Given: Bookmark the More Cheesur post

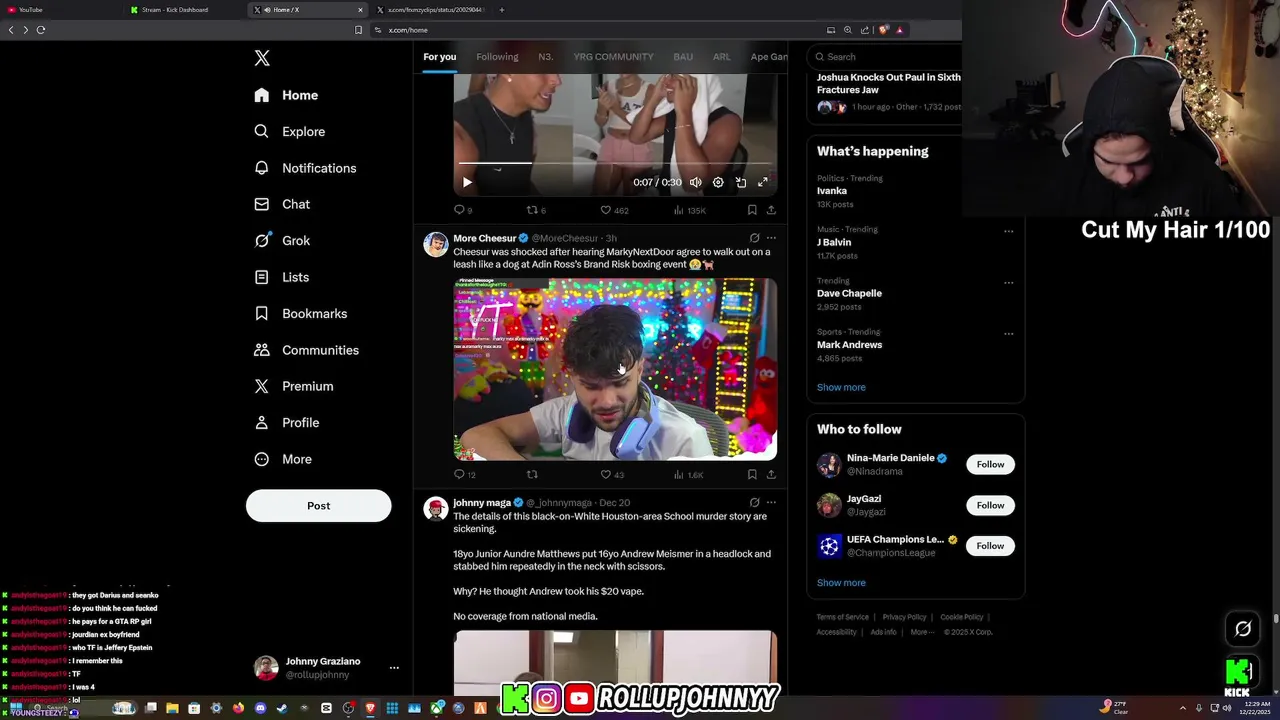Looking at the screenshot, I should click(752, 474).
